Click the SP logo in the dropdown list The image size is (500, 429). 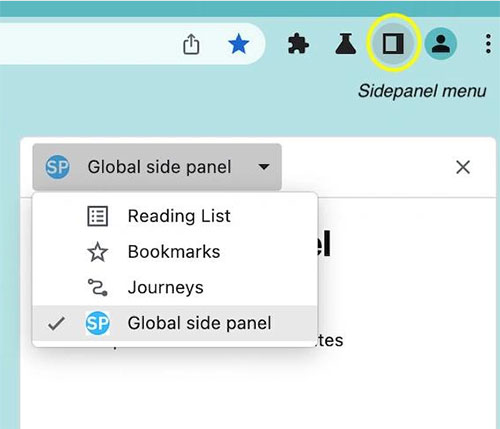97,323
